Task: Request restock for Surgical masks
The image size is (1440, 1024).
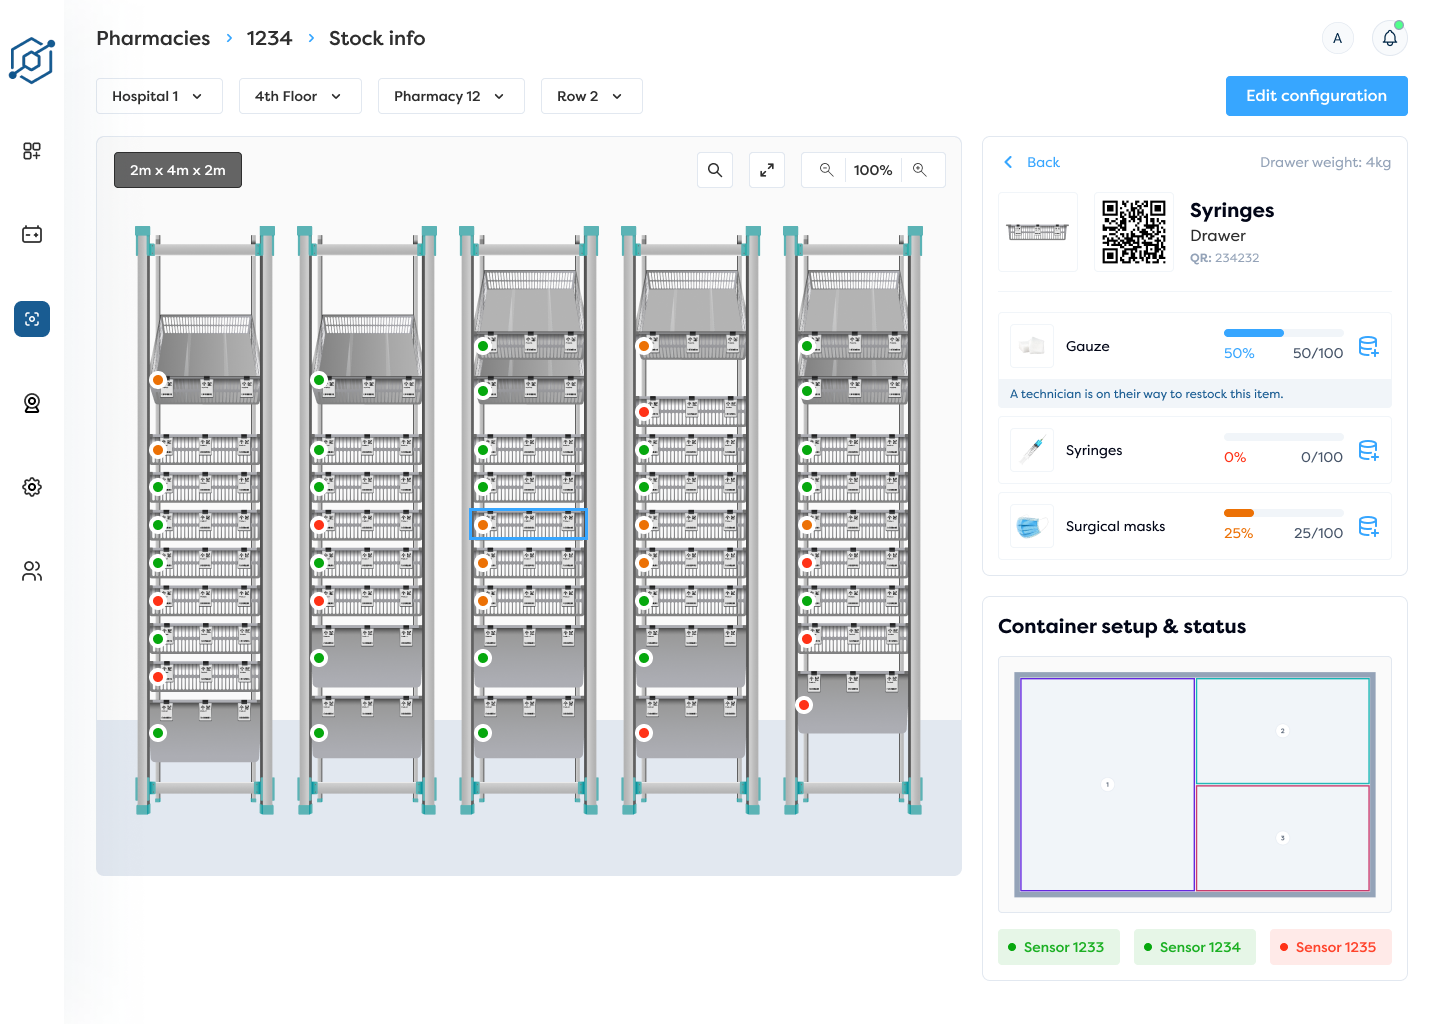Action: [1369, 526]
